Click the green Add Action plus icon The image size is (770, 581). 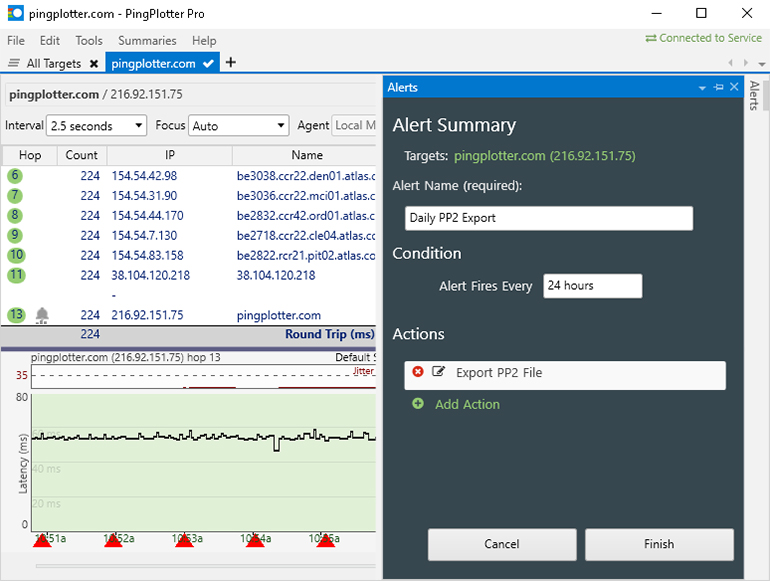418,404
